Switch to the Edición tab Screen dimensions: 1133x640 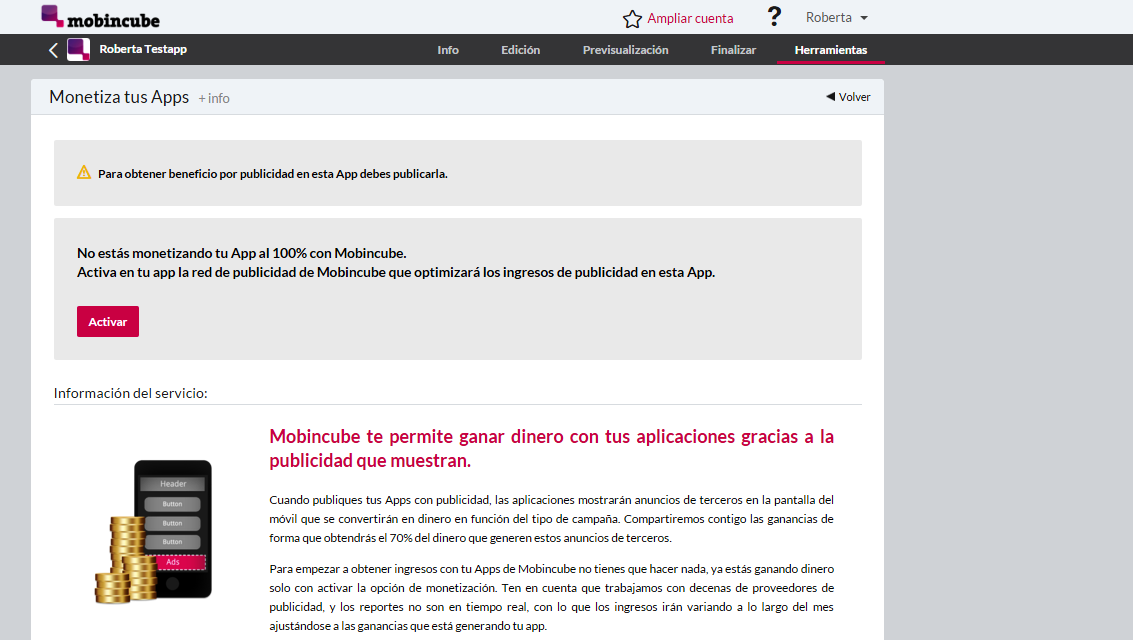520,50
